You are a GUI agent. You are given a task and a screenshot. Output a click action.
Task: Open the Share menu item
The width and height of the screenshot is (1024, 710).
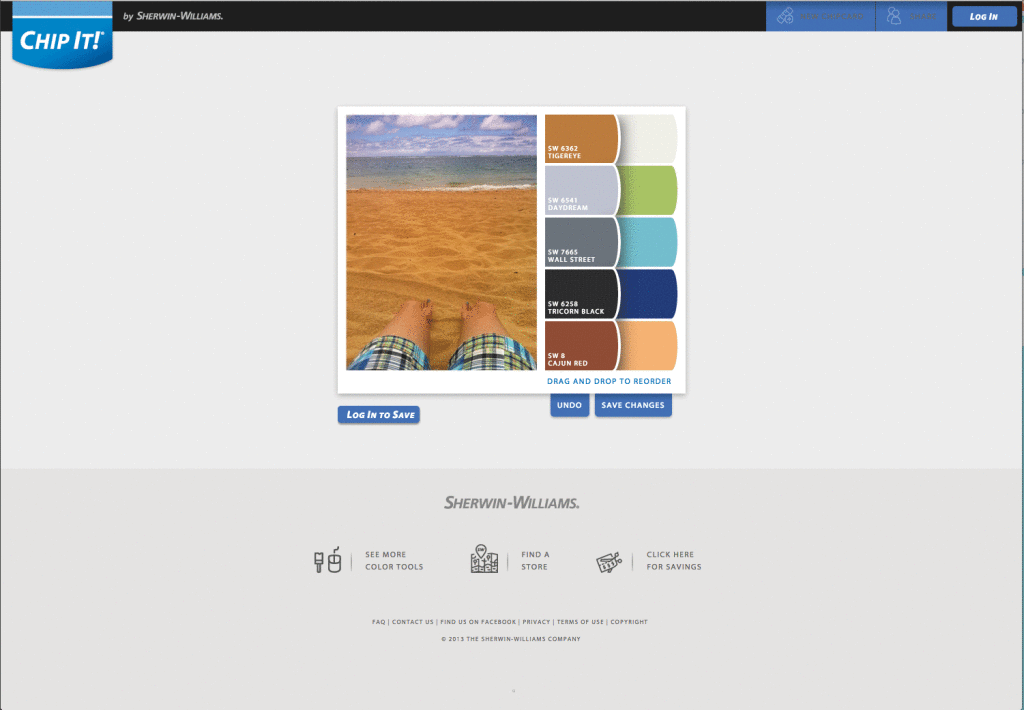pos(911,16)
